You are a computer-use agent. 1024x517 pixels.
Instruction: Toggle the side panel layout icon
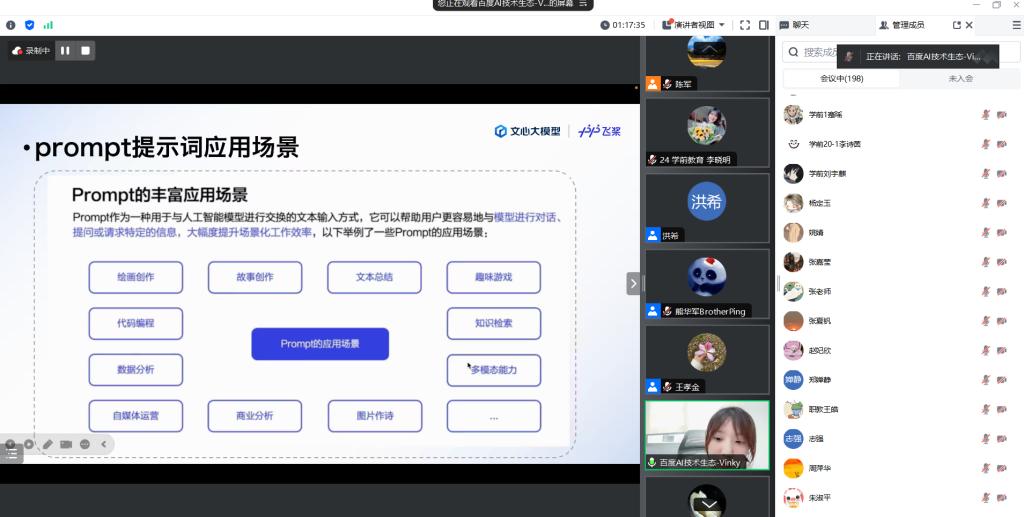tap(763, 25)
